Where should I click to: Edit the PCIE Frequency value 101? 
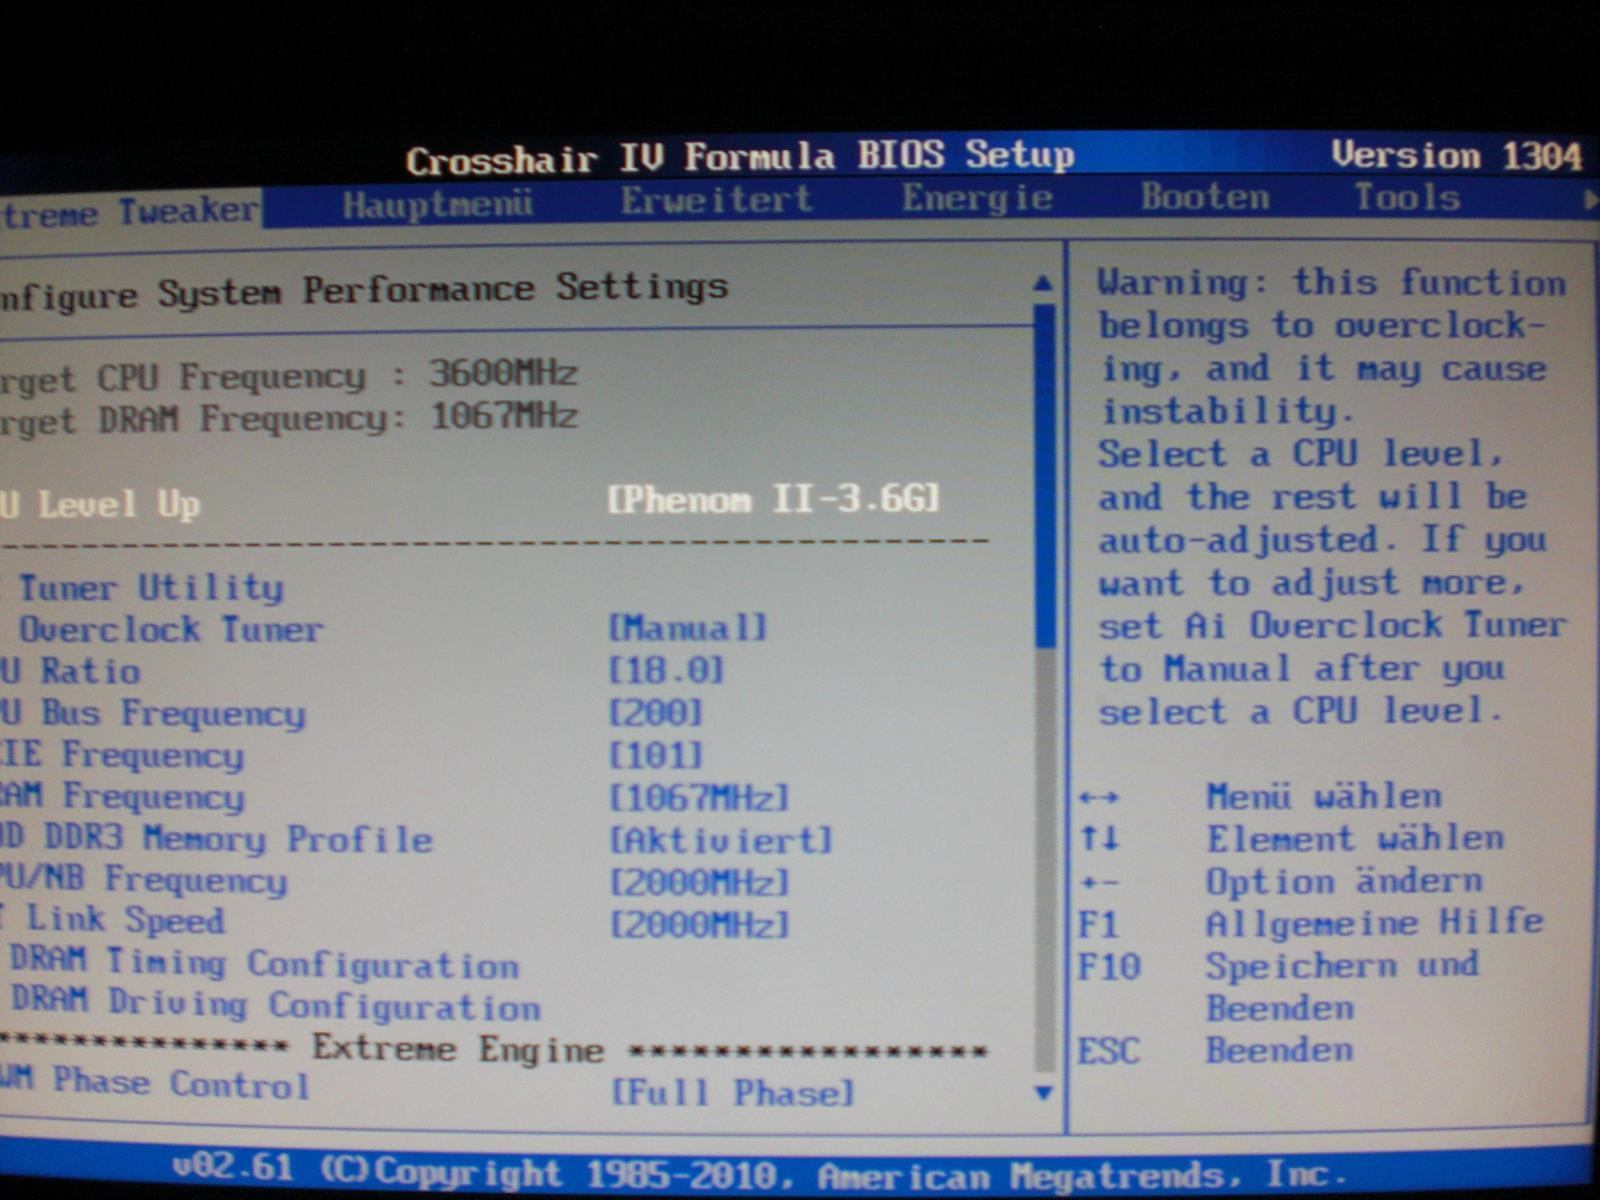pyautogui.click(x=656, y=755)
